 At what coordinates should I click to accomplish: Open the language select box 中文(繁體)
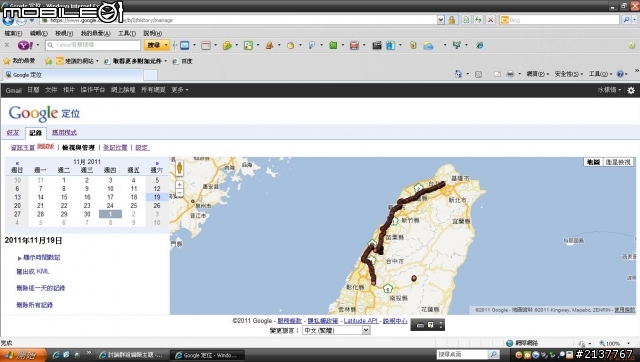coord(336,331)
